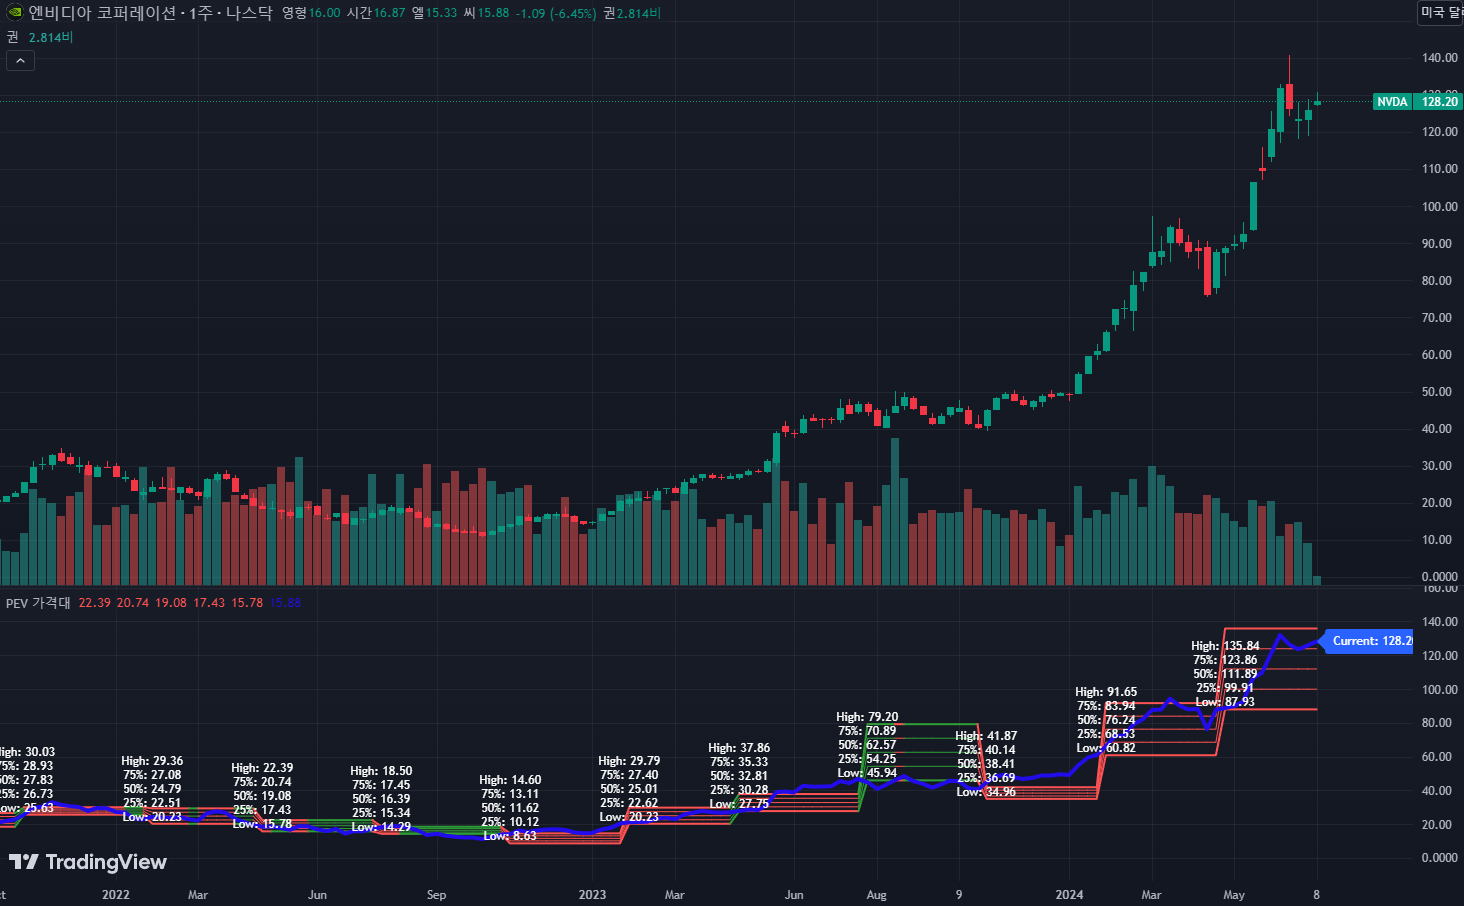Click the 110.00 price axis label
The image size is (1464, 906).
click(x=1440, y=169)
